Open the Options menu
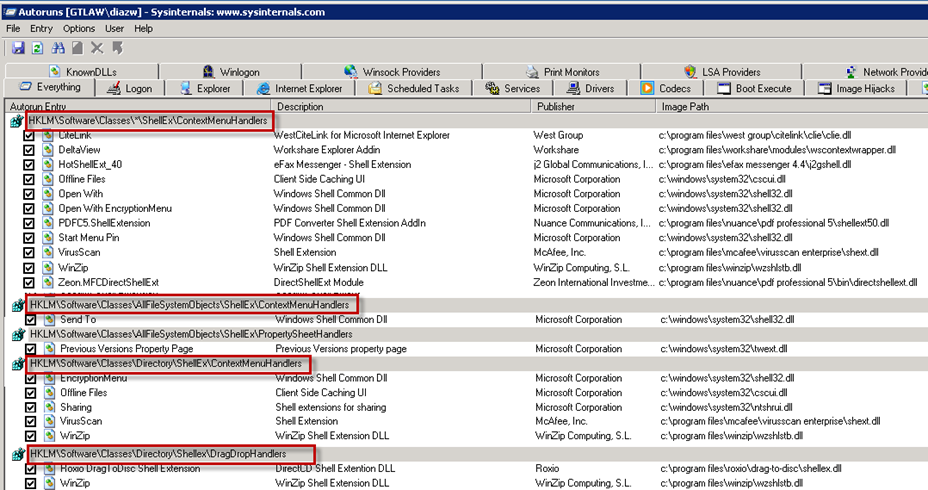 coord(79,28)
